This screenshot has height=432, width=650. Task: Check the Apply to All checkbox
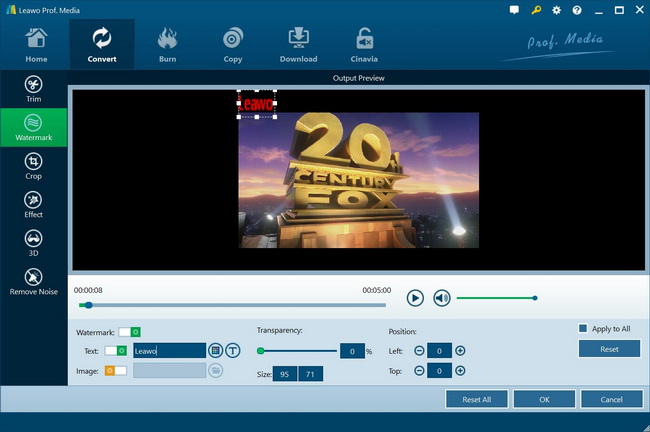pos(583,328)
